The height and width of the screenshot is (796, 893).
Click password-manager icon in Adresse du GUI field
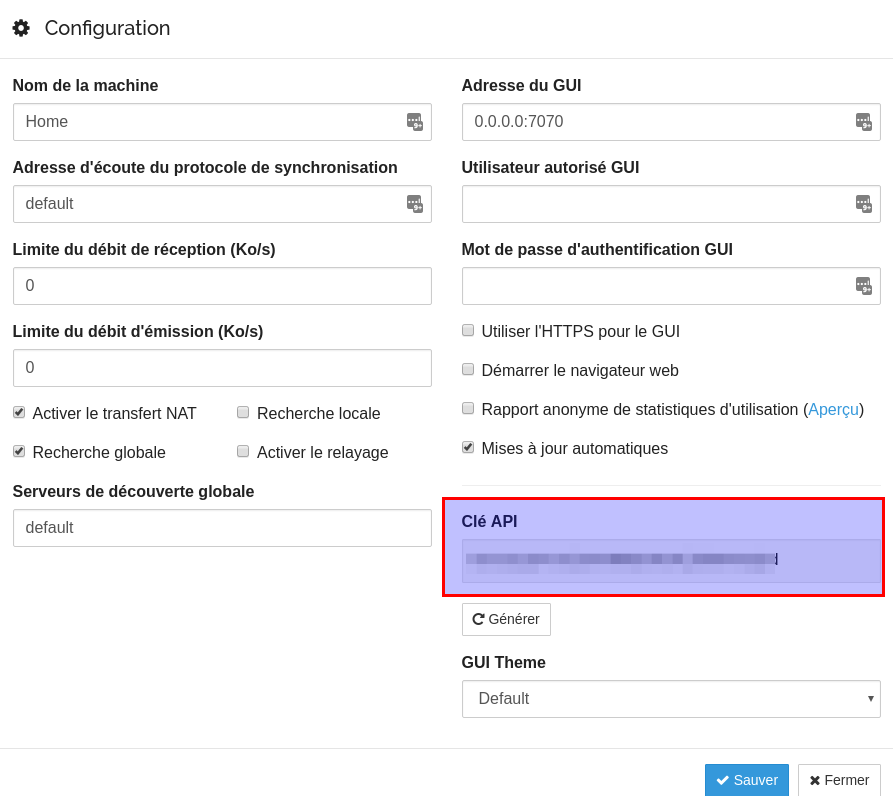[863, 122]
